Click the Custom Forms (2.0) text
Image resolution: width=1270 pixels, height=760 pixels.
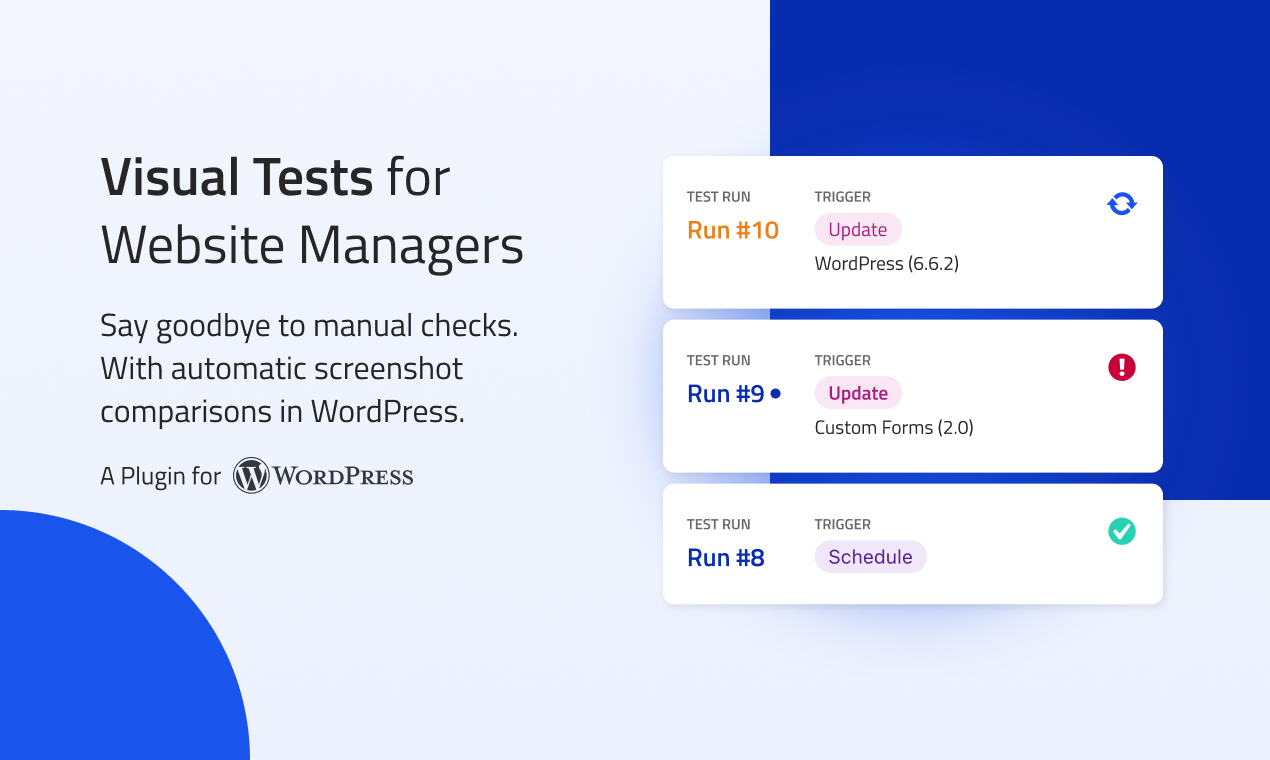[894, 428]
